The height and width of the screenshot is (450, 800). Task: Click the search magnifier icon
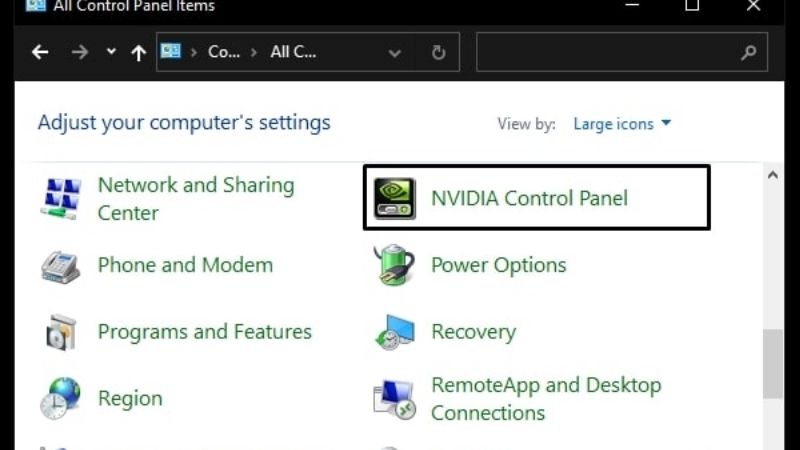[748, 52]
